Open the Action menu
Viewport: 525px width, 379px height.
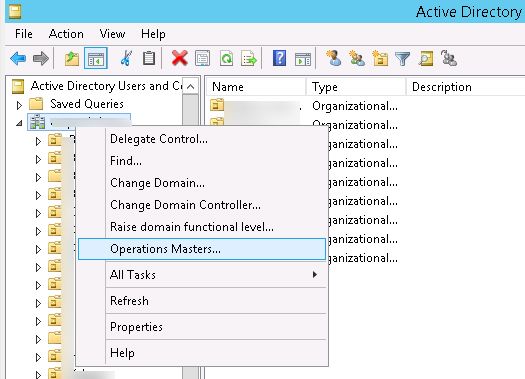66,34
